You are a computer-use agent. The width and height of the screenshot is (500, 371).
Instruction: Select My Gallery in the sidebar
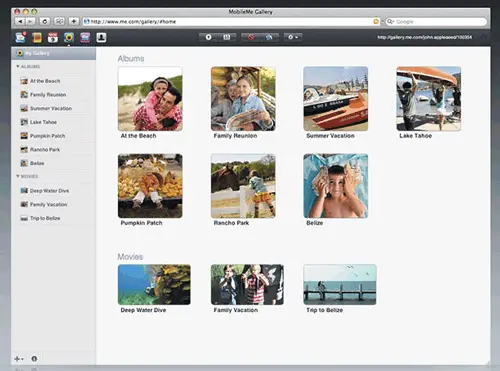(x=54, y=53)
